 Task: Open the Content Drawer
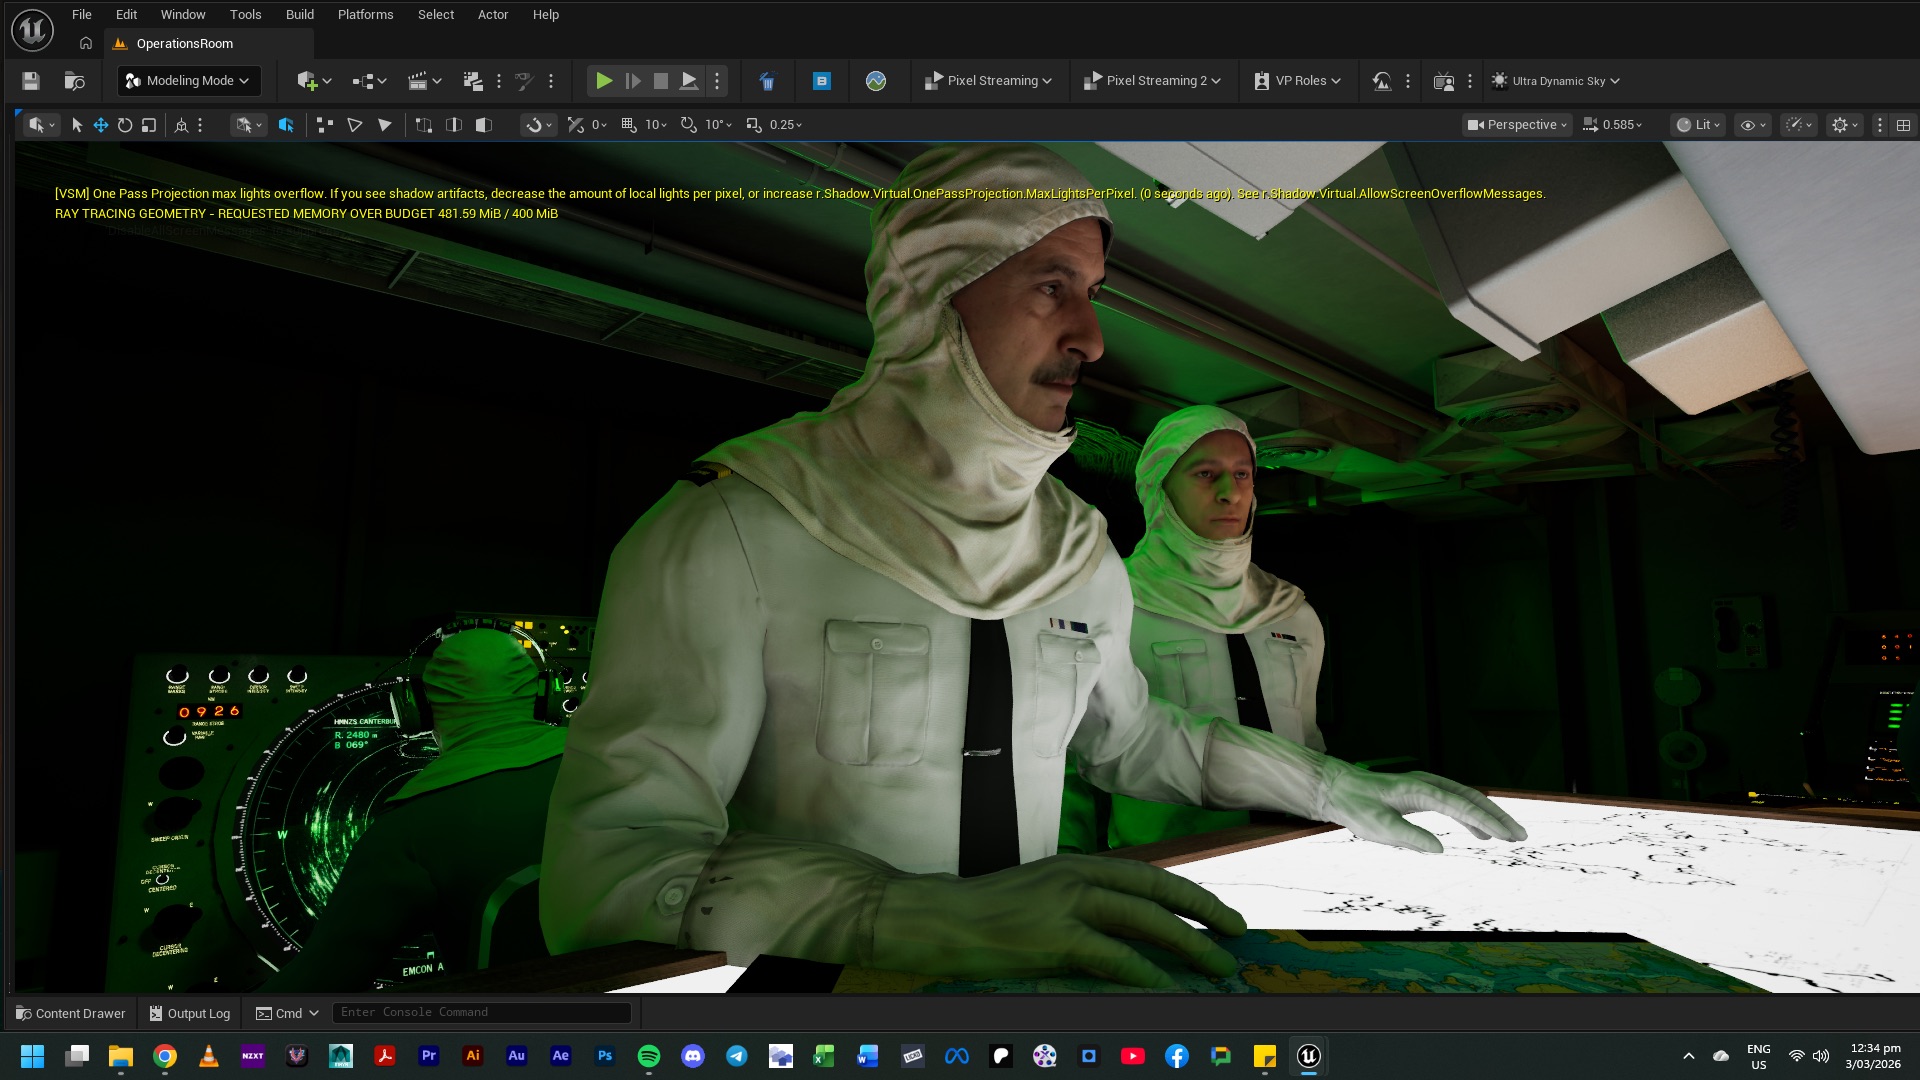click(70, 1013)
